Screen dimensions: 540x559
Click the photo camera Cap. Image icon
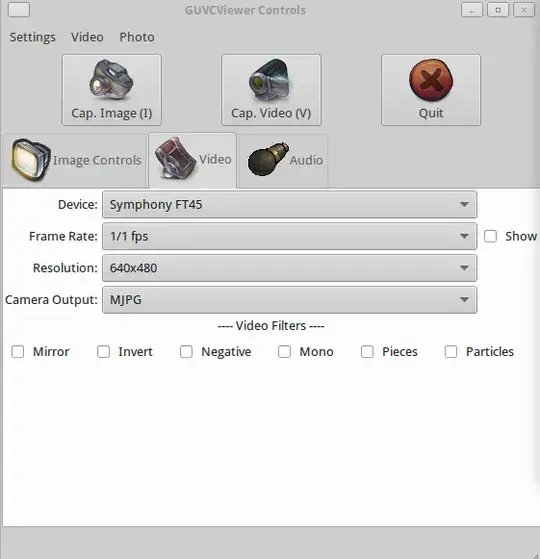(111, 80)
